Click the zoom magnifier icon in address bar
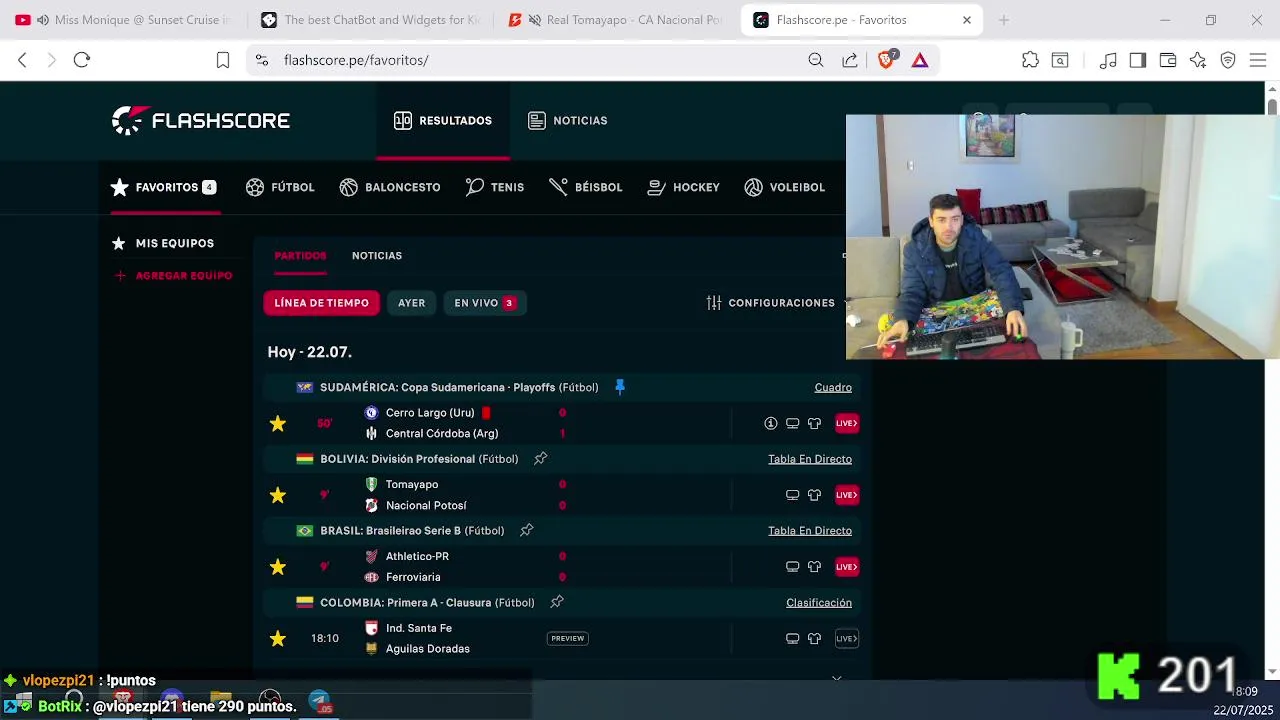Screen dimensions: 1280x720 (816, 60)
